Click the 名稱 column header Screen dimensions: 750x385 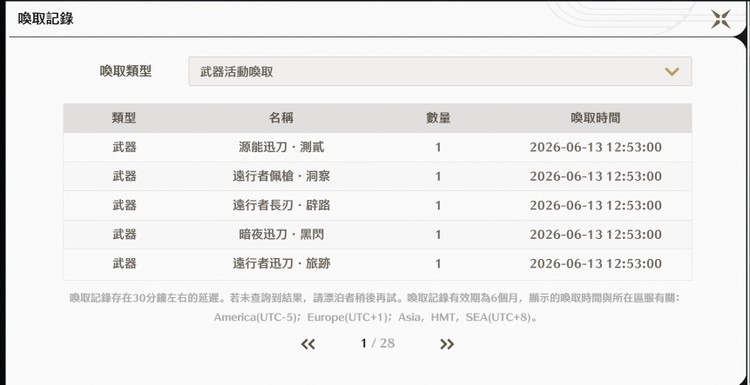(x=281, y=118)
